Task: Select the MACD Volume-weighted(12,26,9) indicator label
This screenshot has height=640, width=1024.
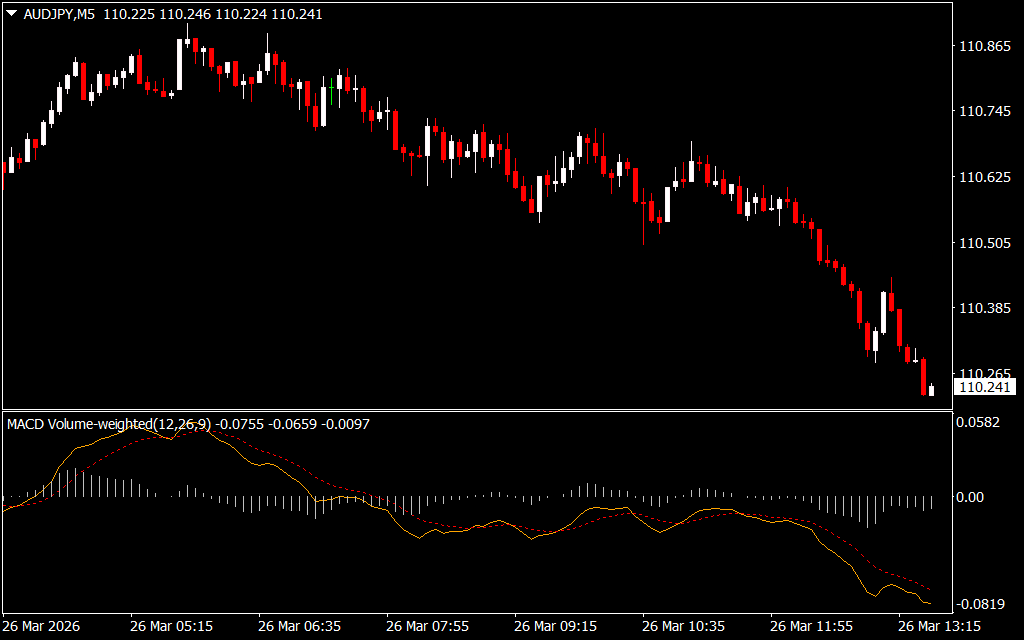Action: tap(109, 424)
